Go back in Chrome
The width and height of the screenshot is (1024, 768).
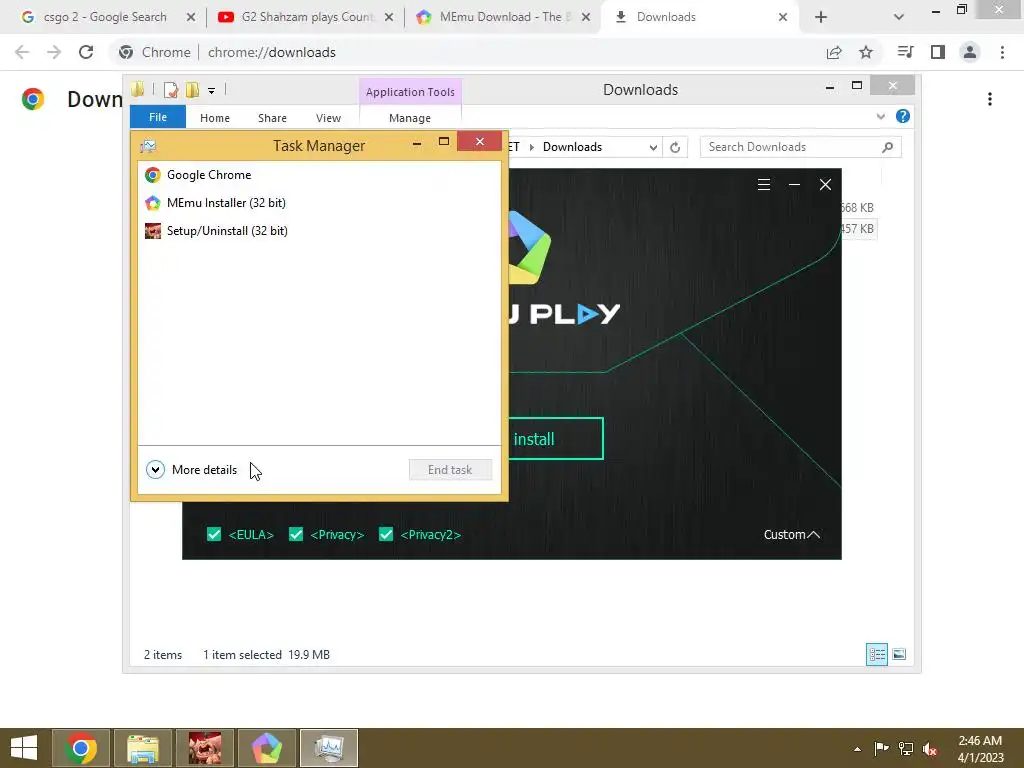coord(22,52)
